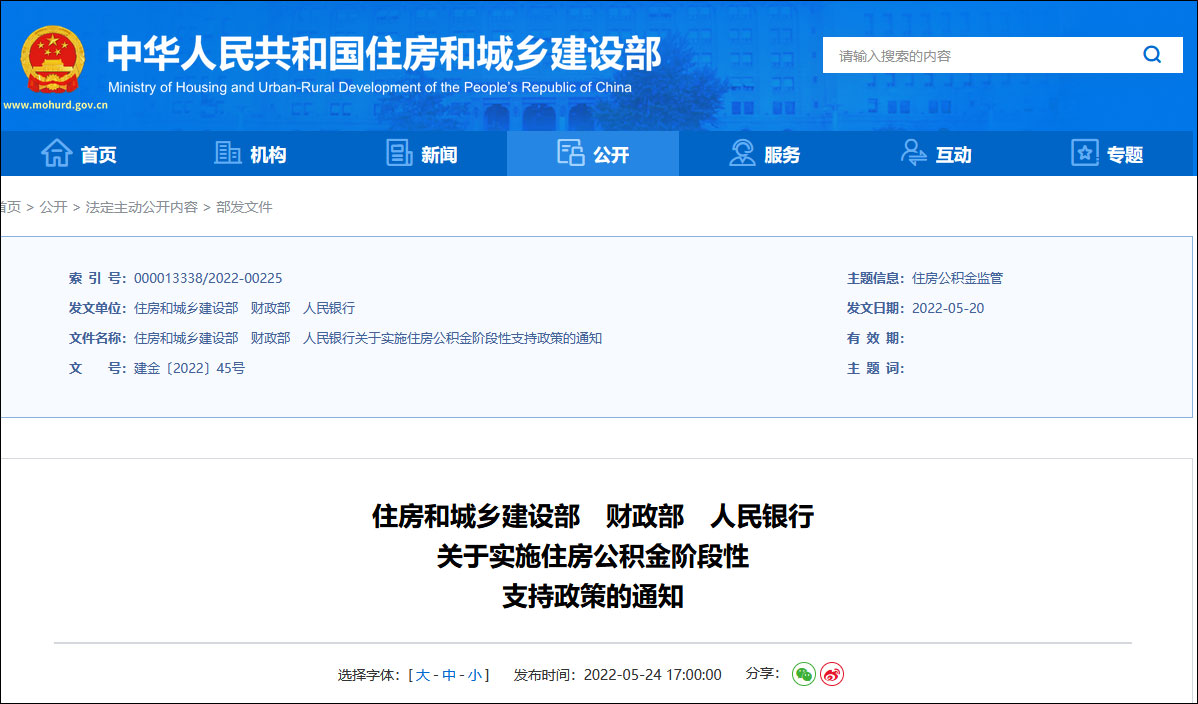Image resolution: width=1198 pixels, height=704 pixels.
Task: Select the building icon beside 机构
Action: (227, 152)
